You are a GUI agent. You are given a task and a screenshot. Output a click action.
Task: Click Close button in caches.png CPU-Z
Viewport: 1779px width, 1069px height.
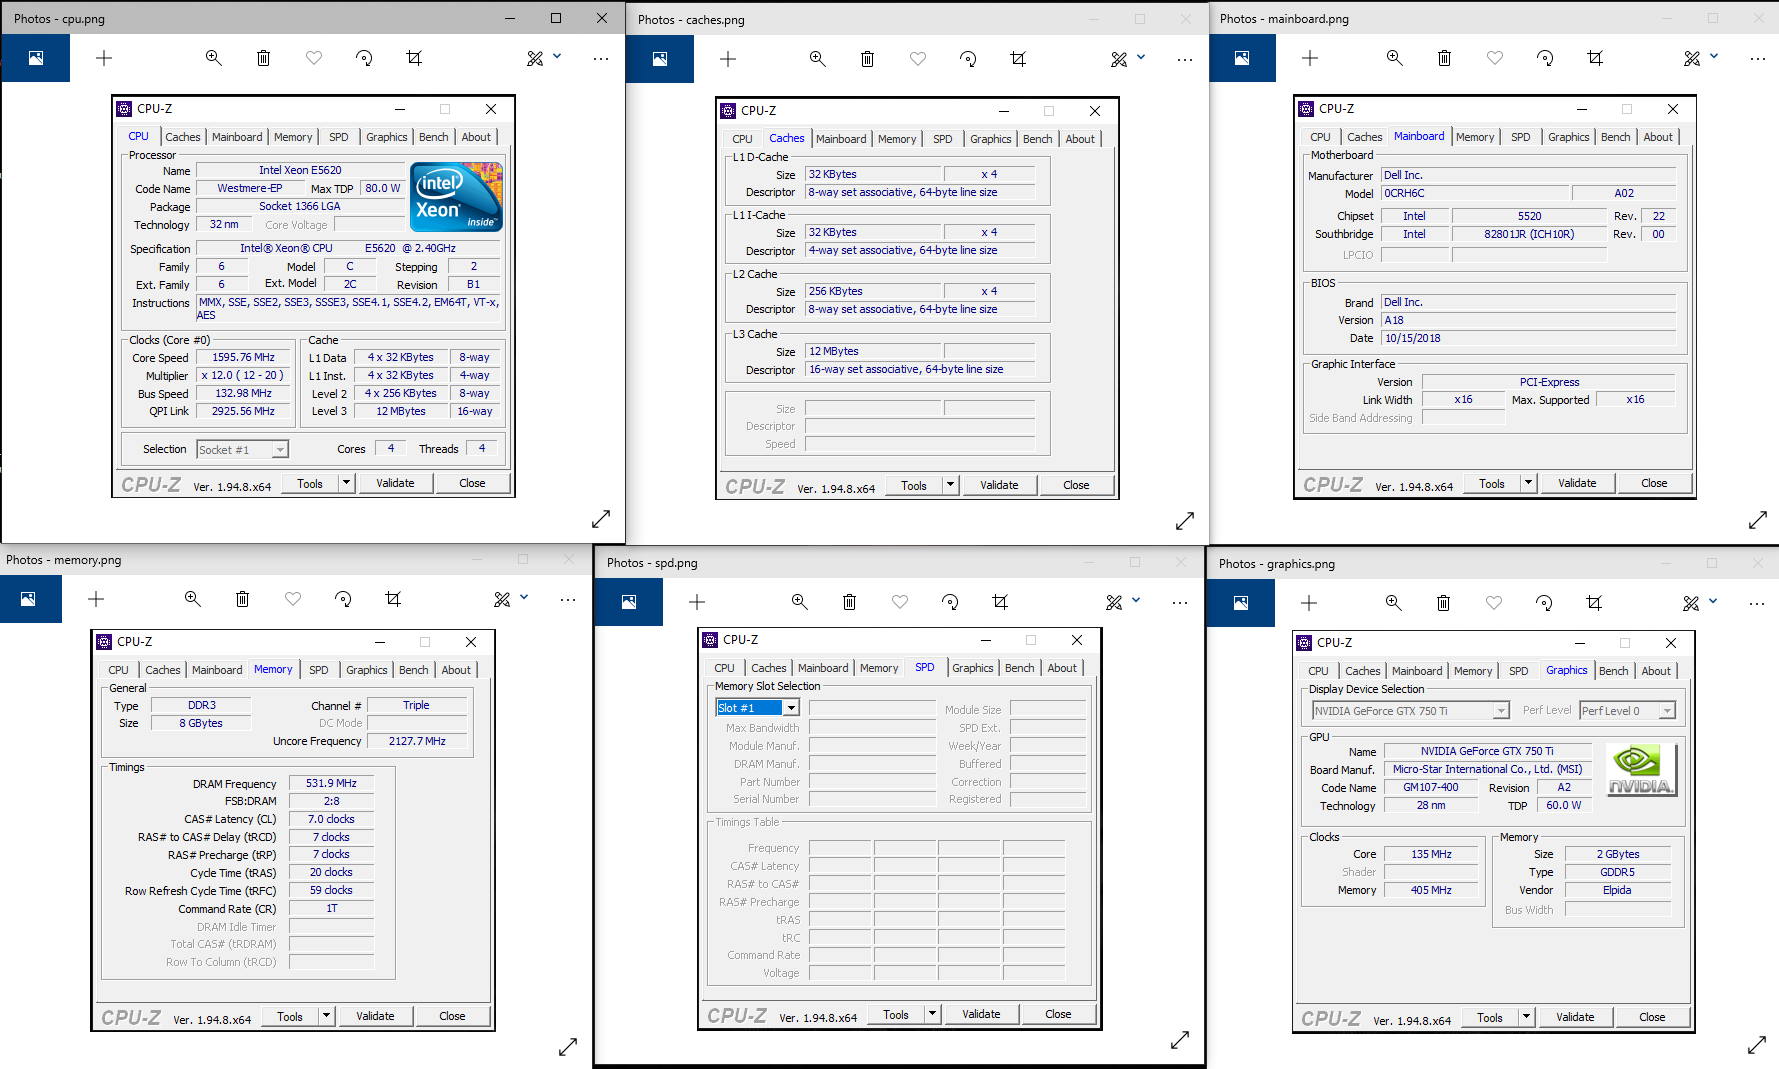click(1076, 485)
